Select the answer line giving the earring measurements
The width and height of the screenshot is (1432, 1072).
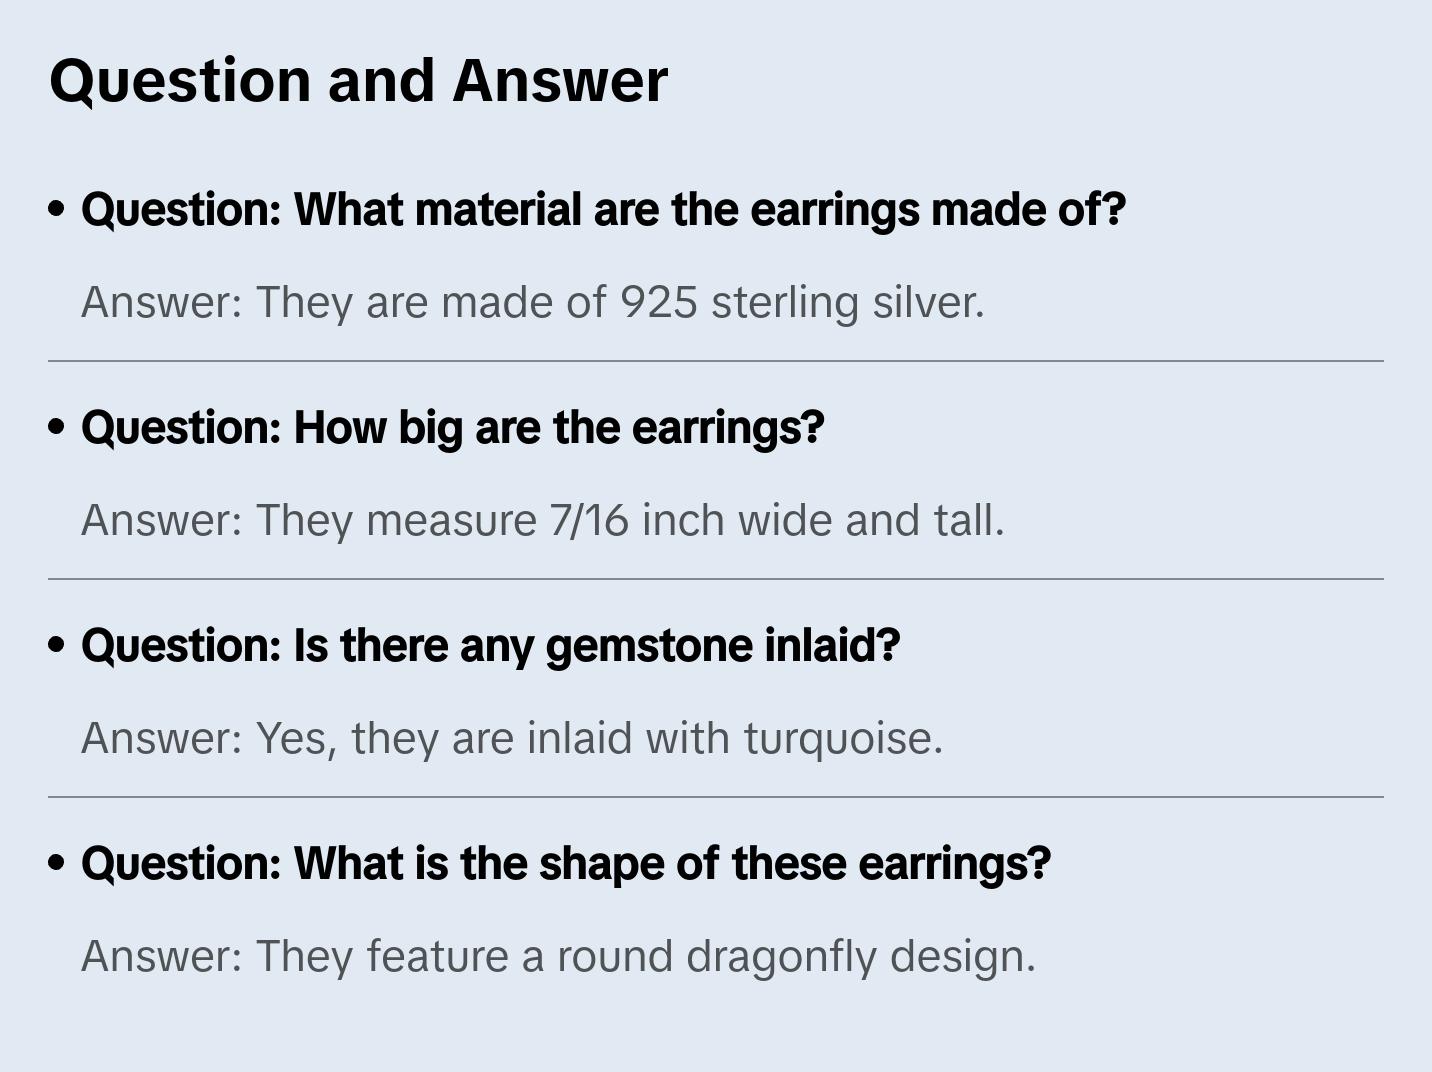point(542,520)
